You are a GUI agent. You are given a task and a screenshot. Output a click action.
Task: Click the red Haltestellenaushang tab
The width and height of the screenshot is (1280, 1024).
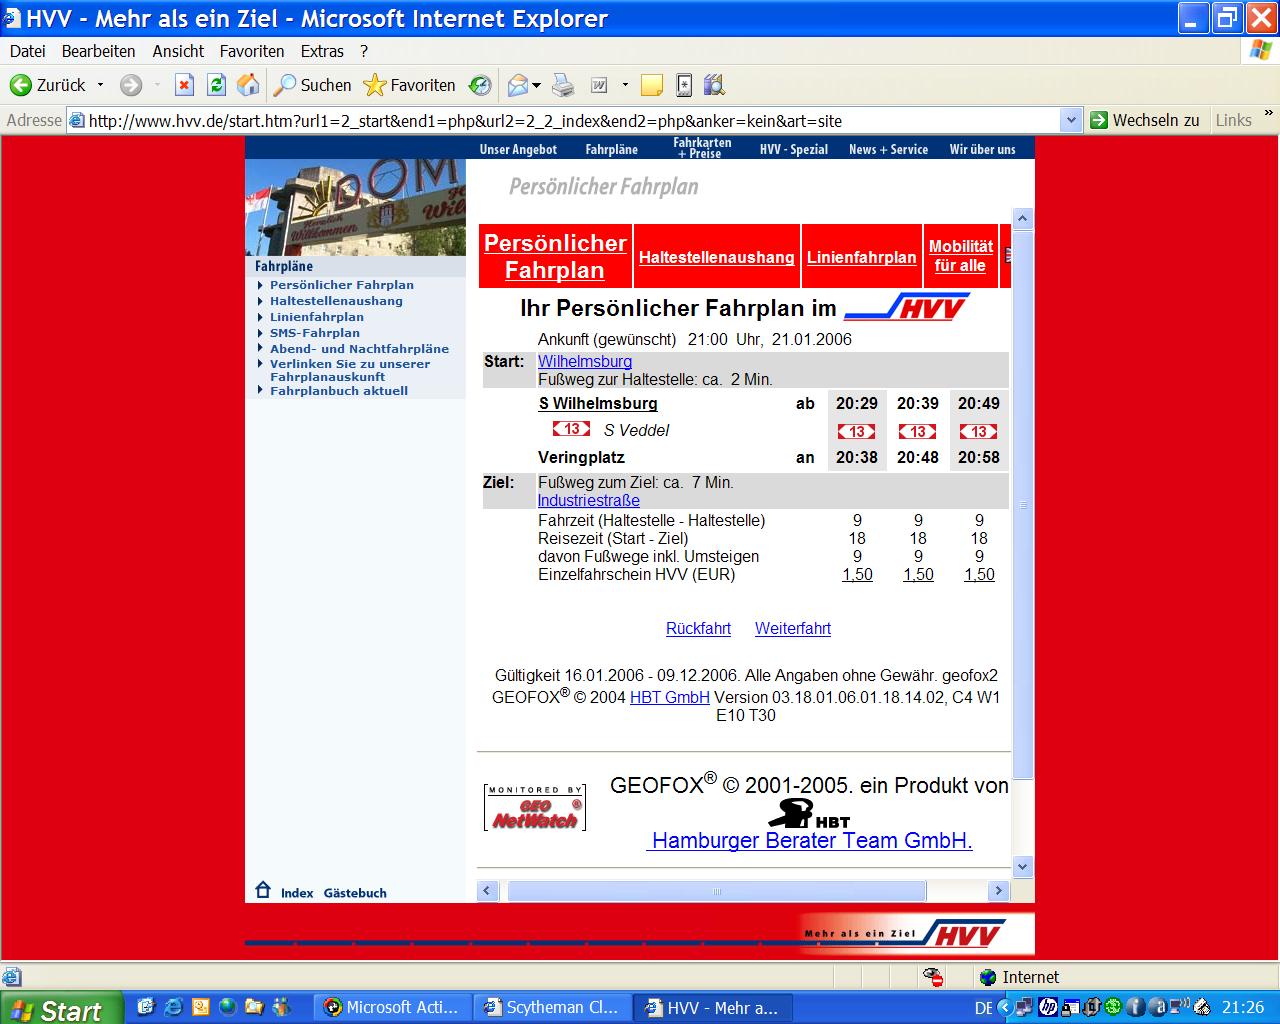click(716, 257)
